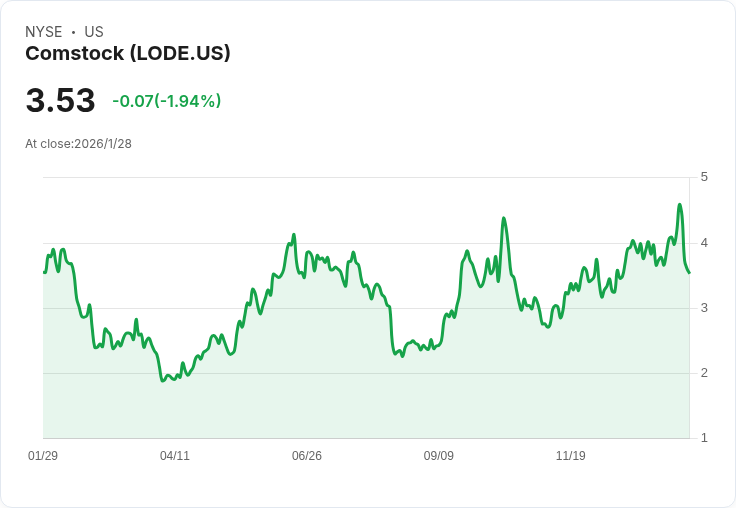Click the starting point of the price line
736x508 pixels.
[x=44, y=272]
